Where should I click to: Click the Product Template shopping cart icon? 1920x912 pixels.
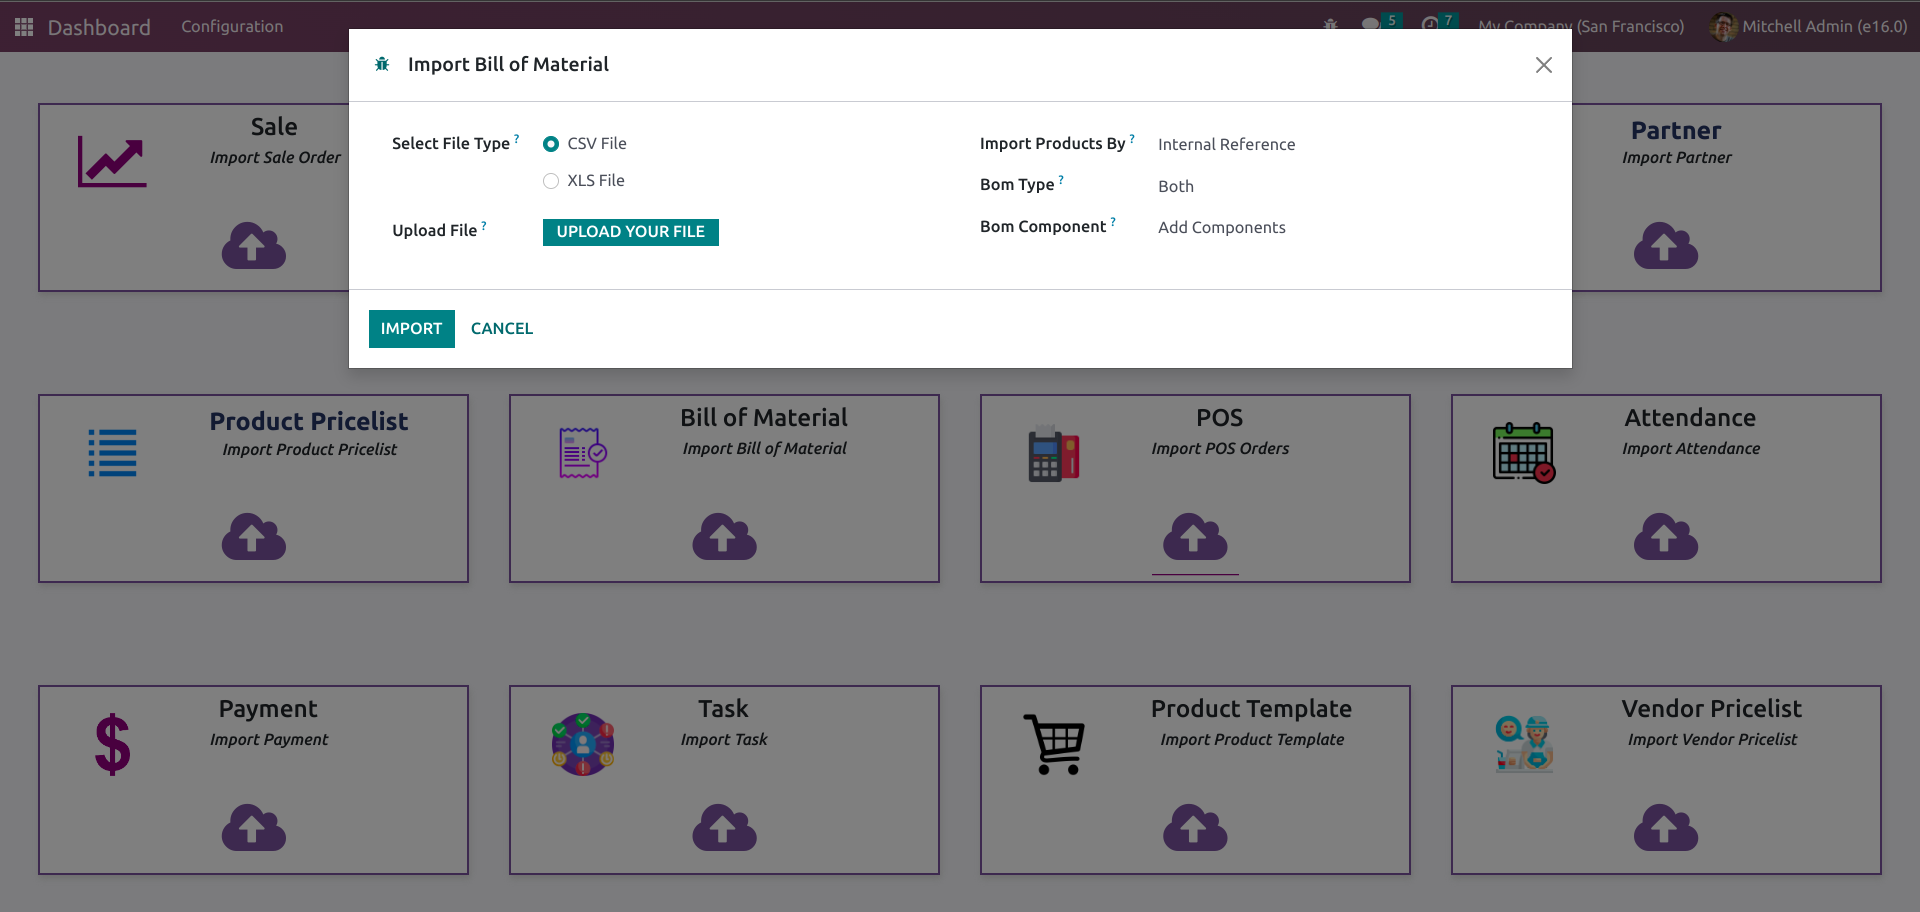pos(1054,744)
